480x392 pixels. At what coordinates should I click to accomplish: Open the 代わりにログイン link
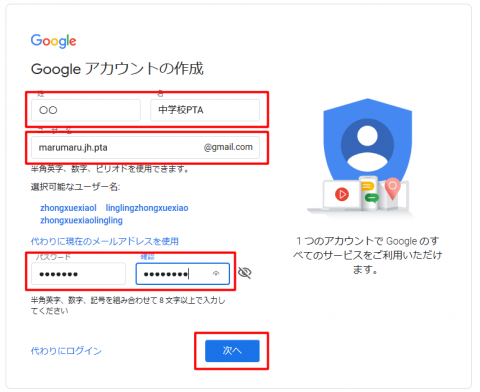point(66,351)
